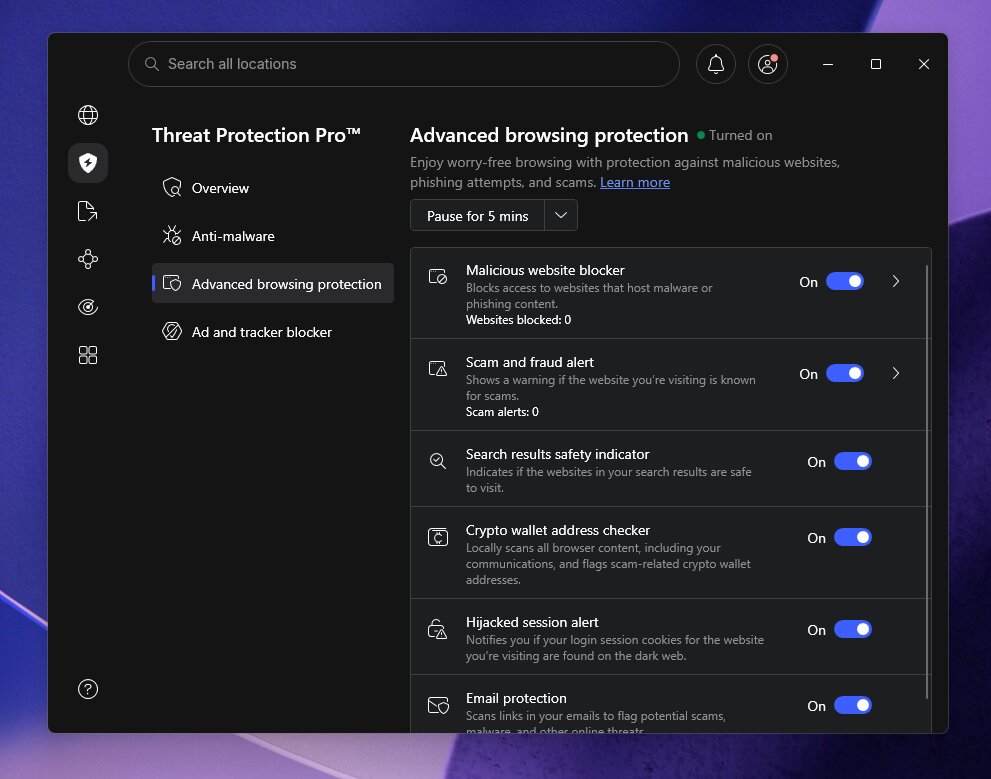Click the Scam alerts: 0 text
The height and width of the screenshot is (779, 991).
[502, 412]
